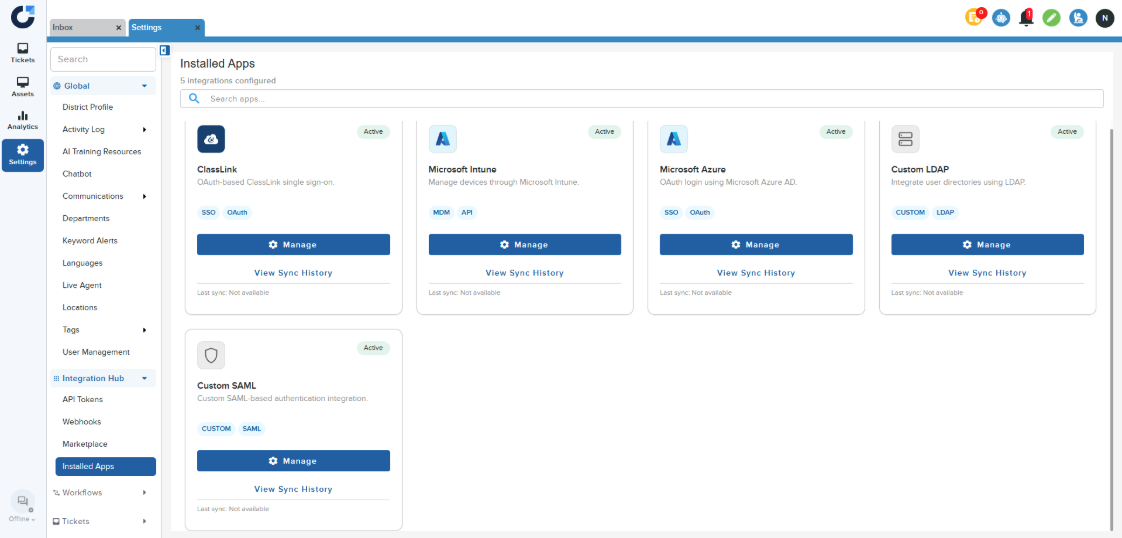Screen dimensions: 1122x538
Task: Open the chatbot robot icon in header
Action: tap(1000, 17)
